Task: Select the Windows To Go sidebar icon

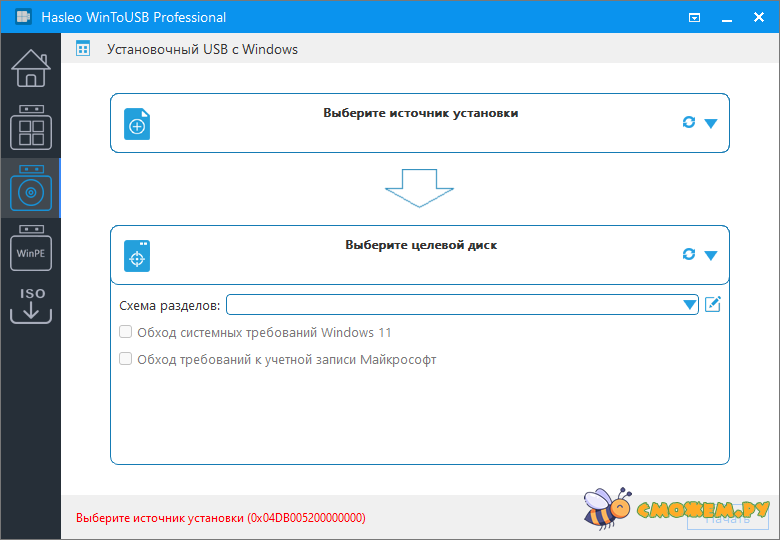Action: [31, 127]
